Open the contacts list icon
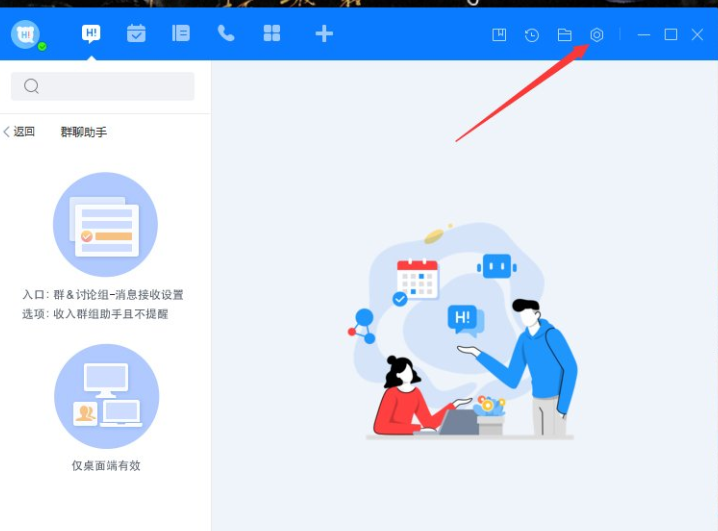The width and height of the screenshot is (718, 531). click(x=181, y=34)
